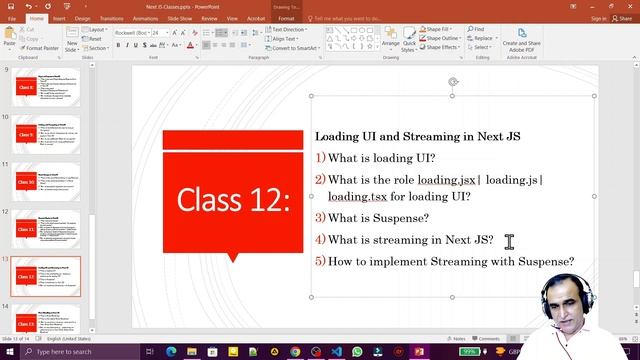
Task: Toggle bulleted list
Action: point(207,33)
